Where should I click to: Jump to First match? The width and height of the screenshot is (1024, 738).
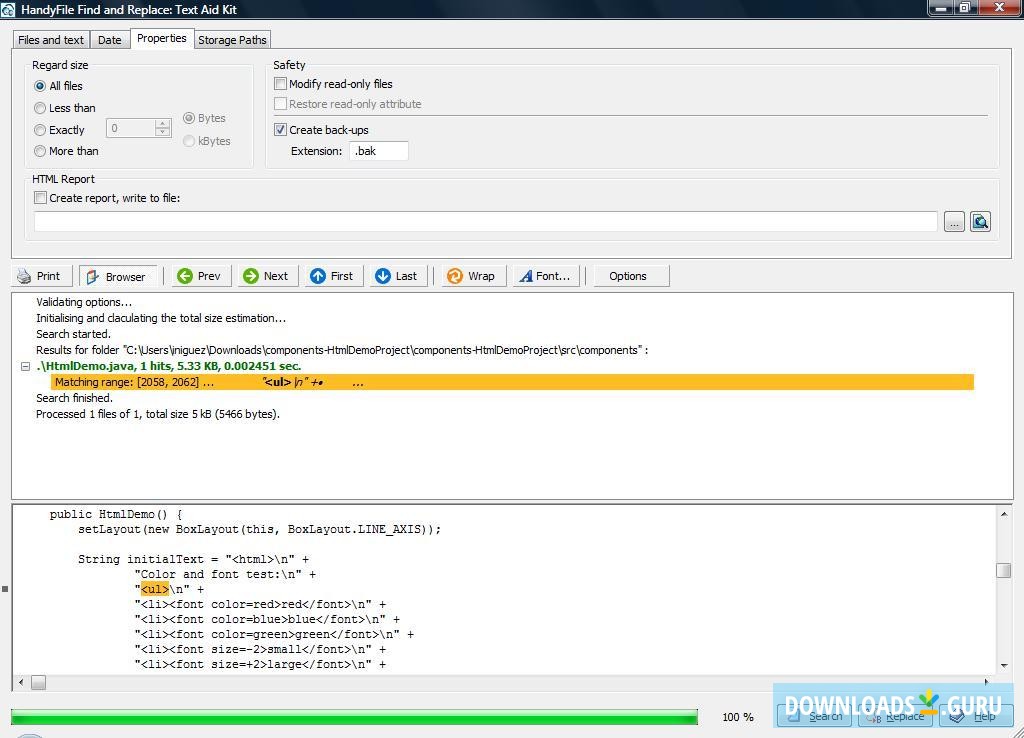pyautogui.click(x=332, y=276)
